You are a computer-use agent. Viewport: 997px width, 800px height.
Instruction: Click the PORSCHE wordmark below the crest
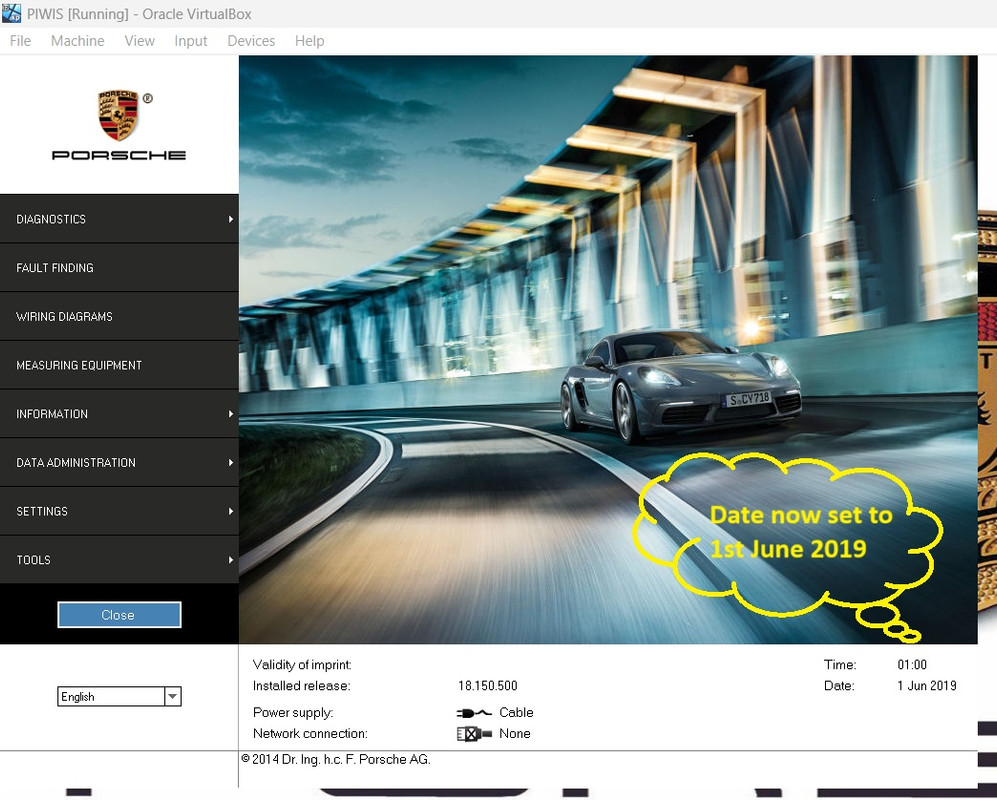(x=119, y=155)
